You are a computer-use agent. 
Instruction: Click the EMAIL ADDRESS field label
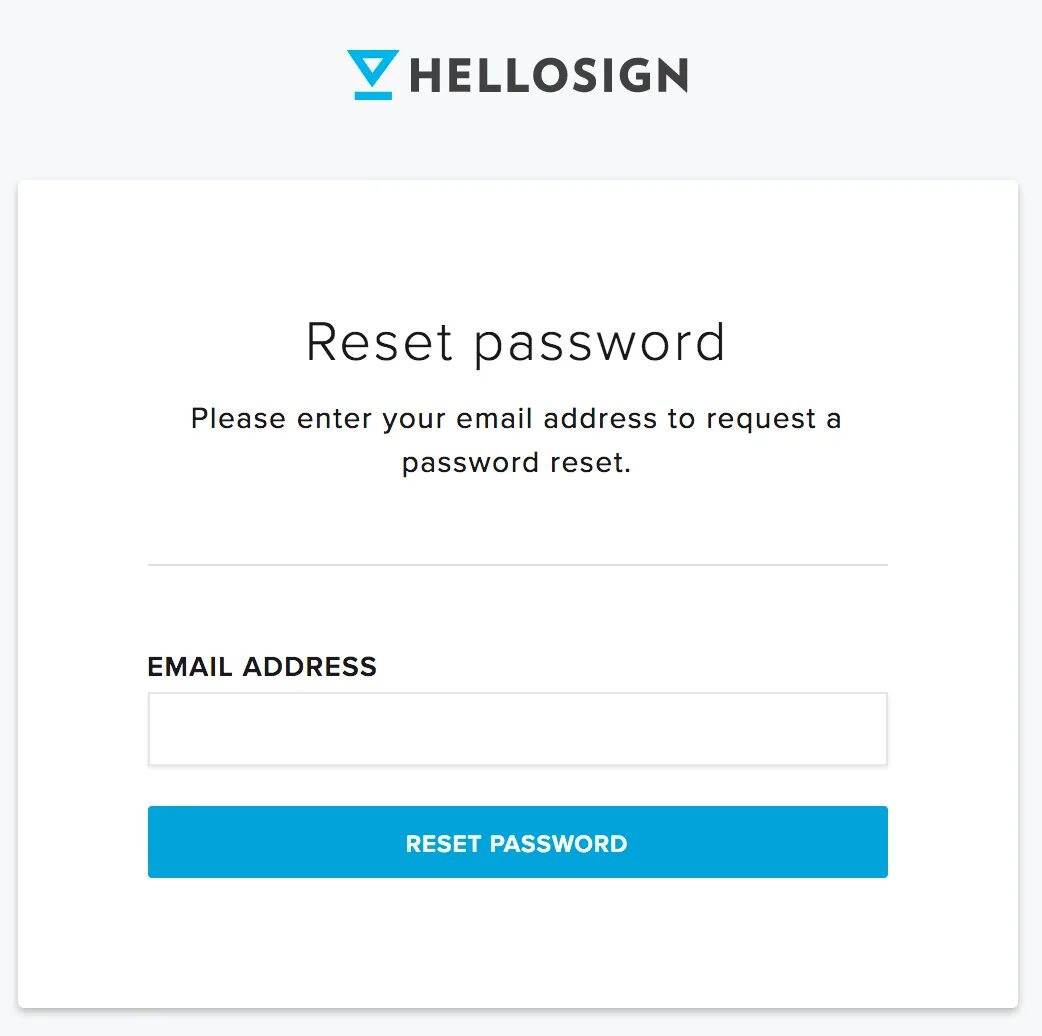(262, 667)
